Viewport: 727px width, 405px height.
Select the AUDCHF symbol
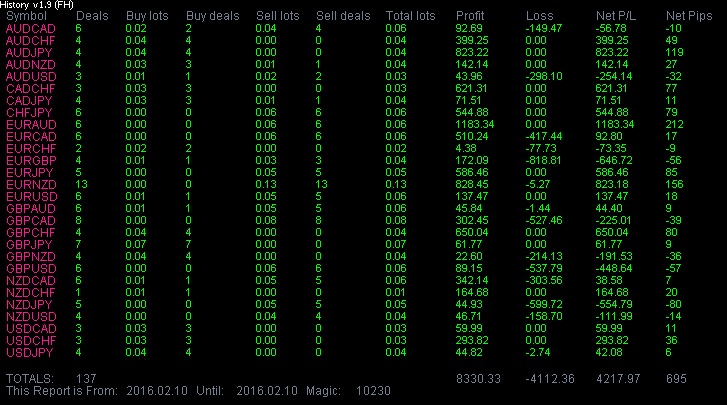pos(31,40)
